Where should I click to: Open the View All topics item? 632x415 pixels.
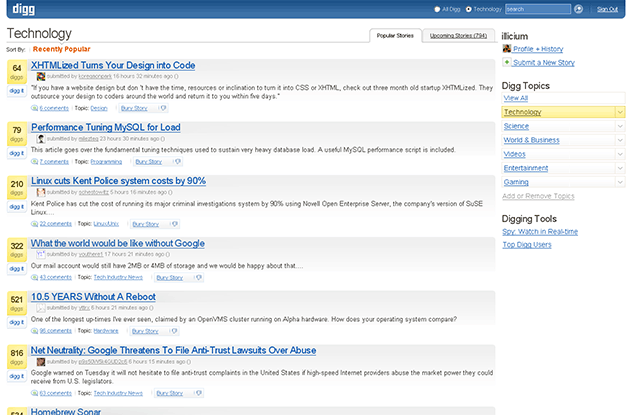pyautogui.click(x=563, y=98)
